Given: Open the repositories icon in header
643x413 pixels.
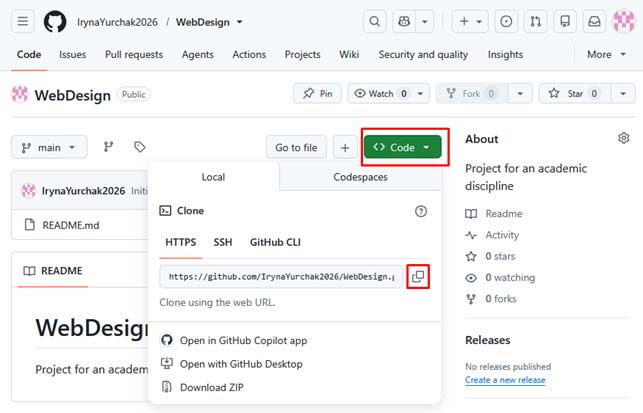Looking at the screenshot, I should tap(565, 21).
